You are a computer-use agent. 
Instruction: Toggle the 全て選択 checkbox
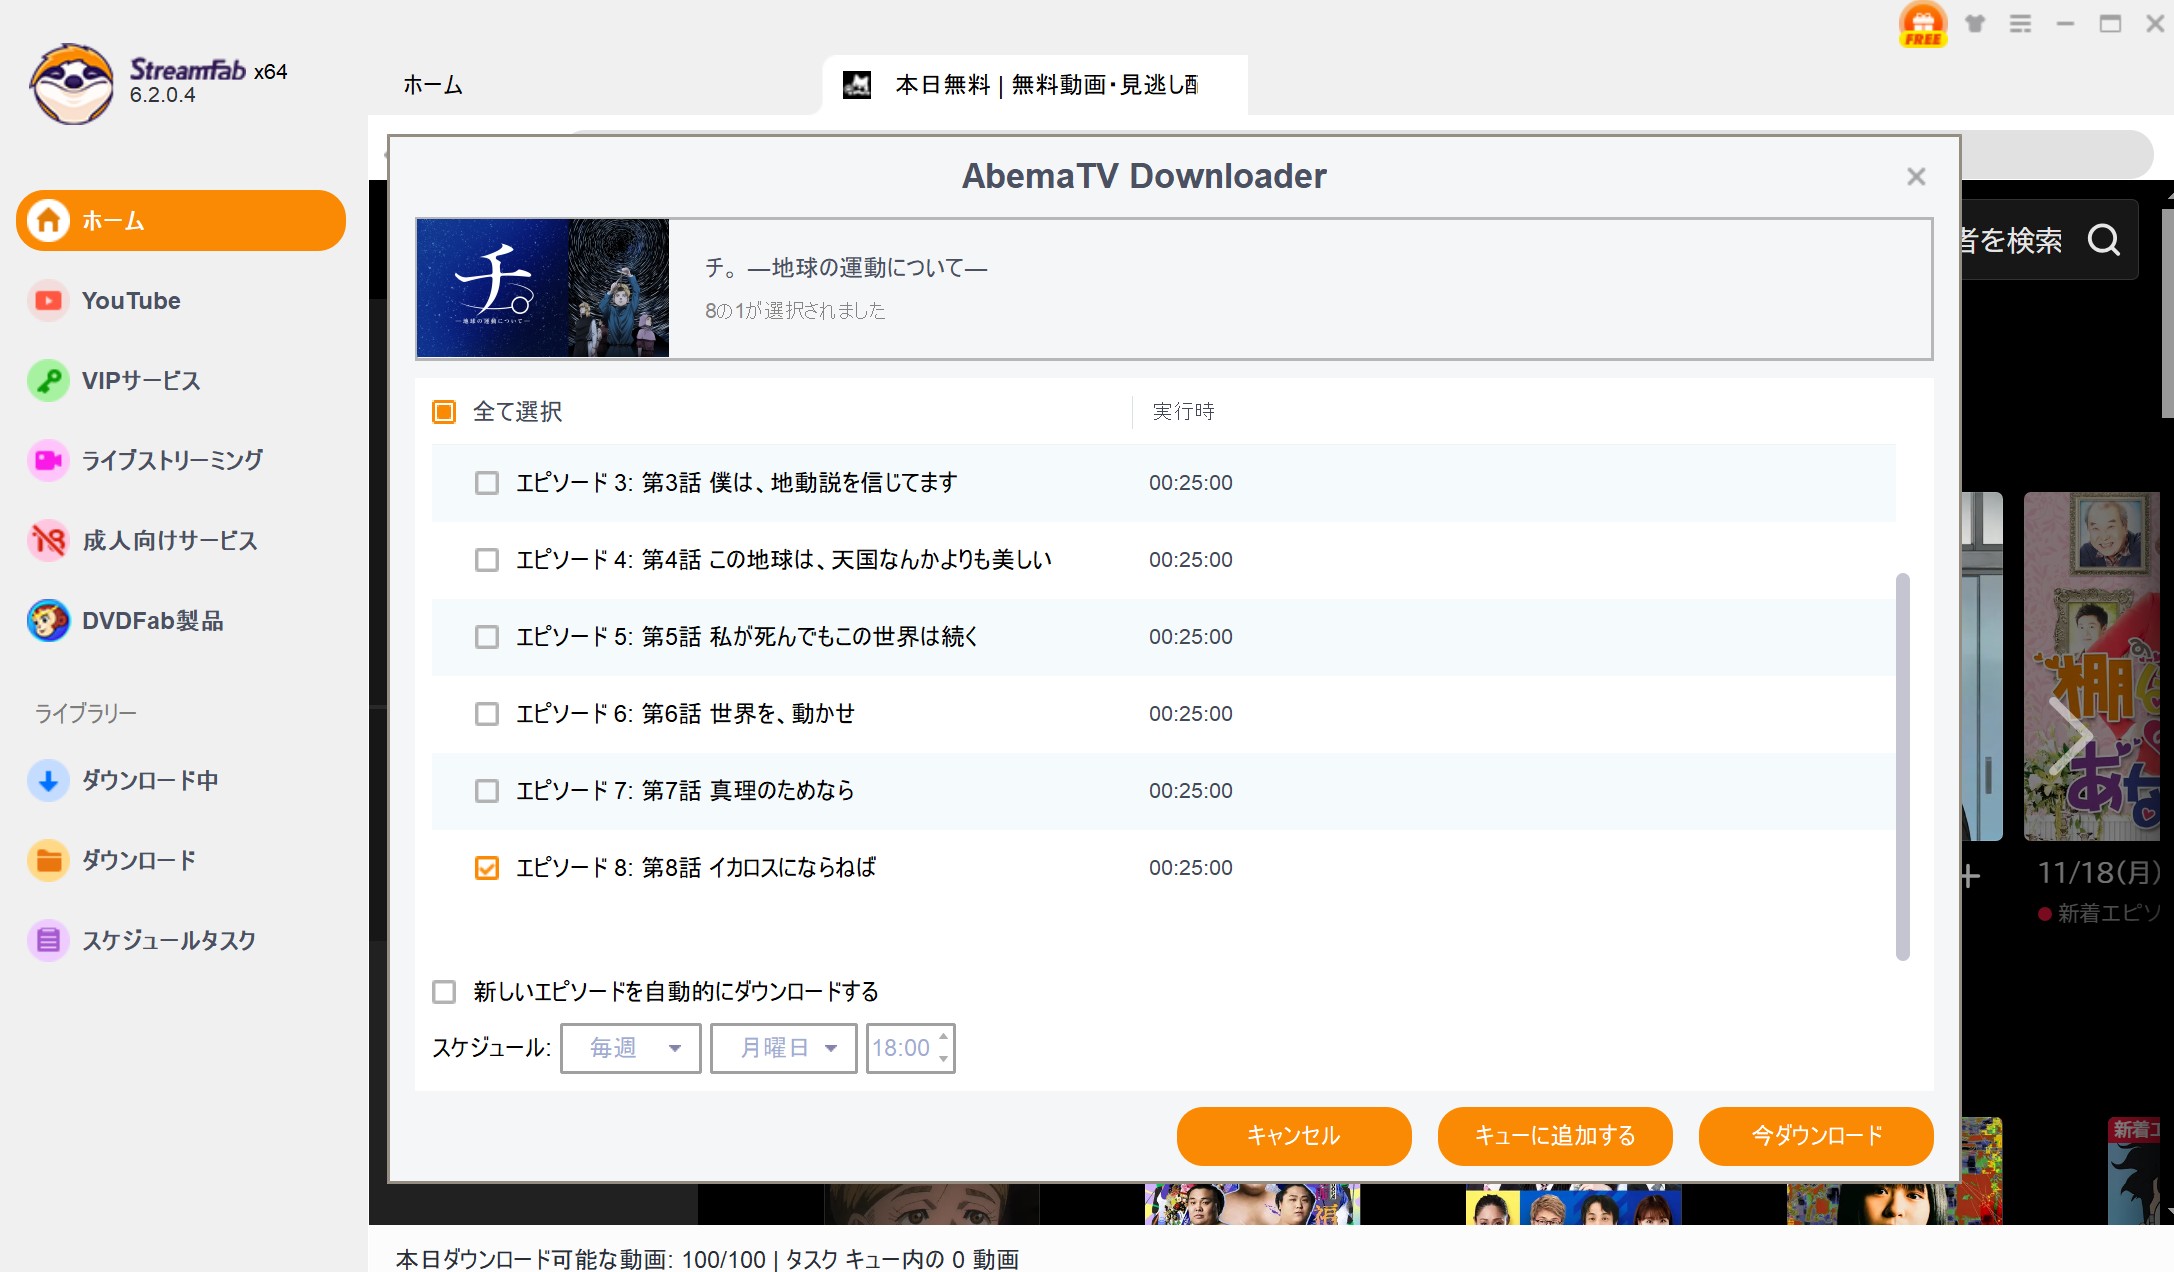click(444, 412)
